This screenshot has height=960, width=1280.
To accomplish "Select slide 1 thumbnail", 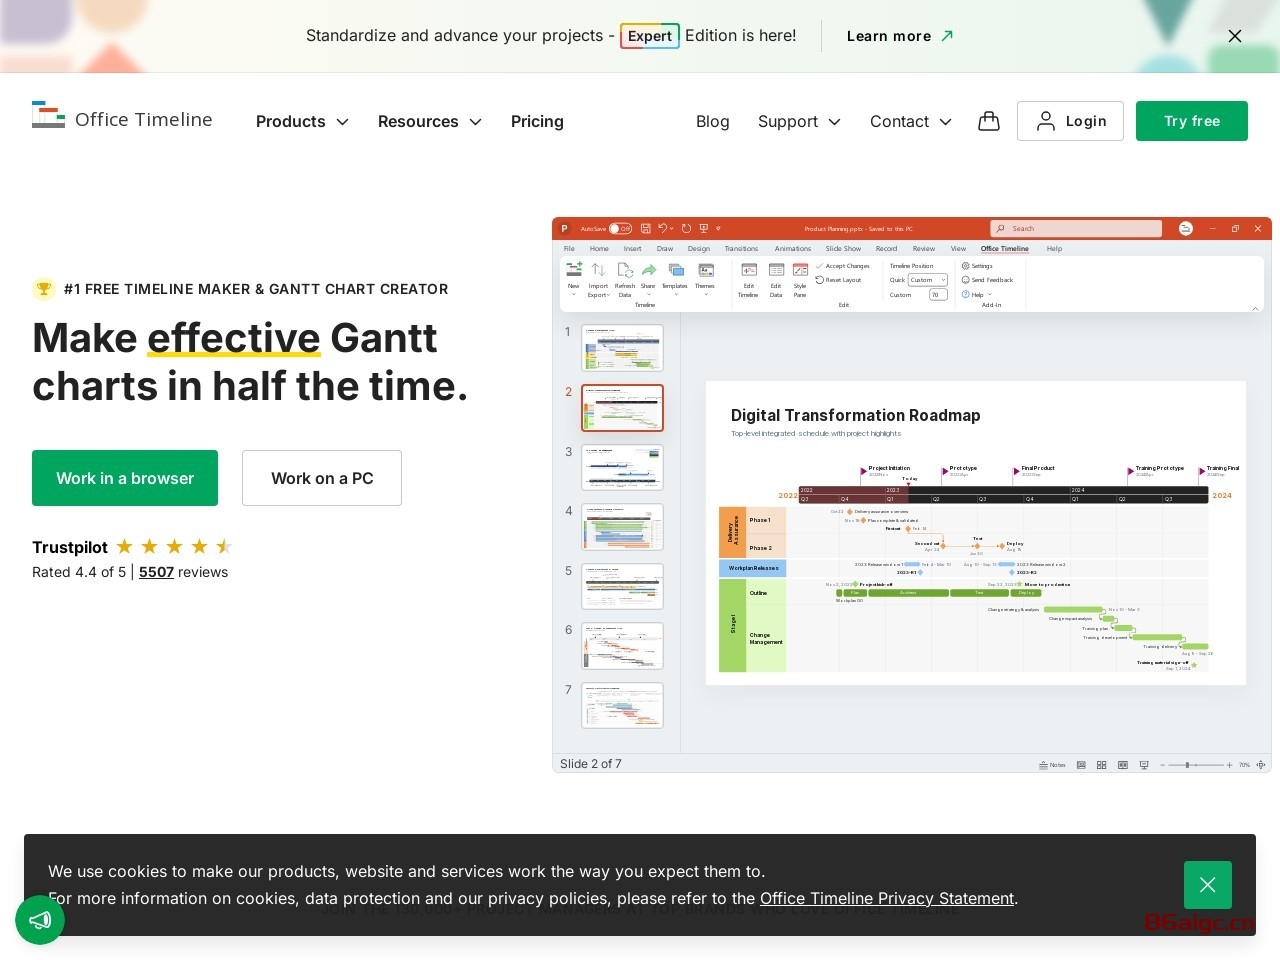I will pyautogui.click(x=622, y=348).
